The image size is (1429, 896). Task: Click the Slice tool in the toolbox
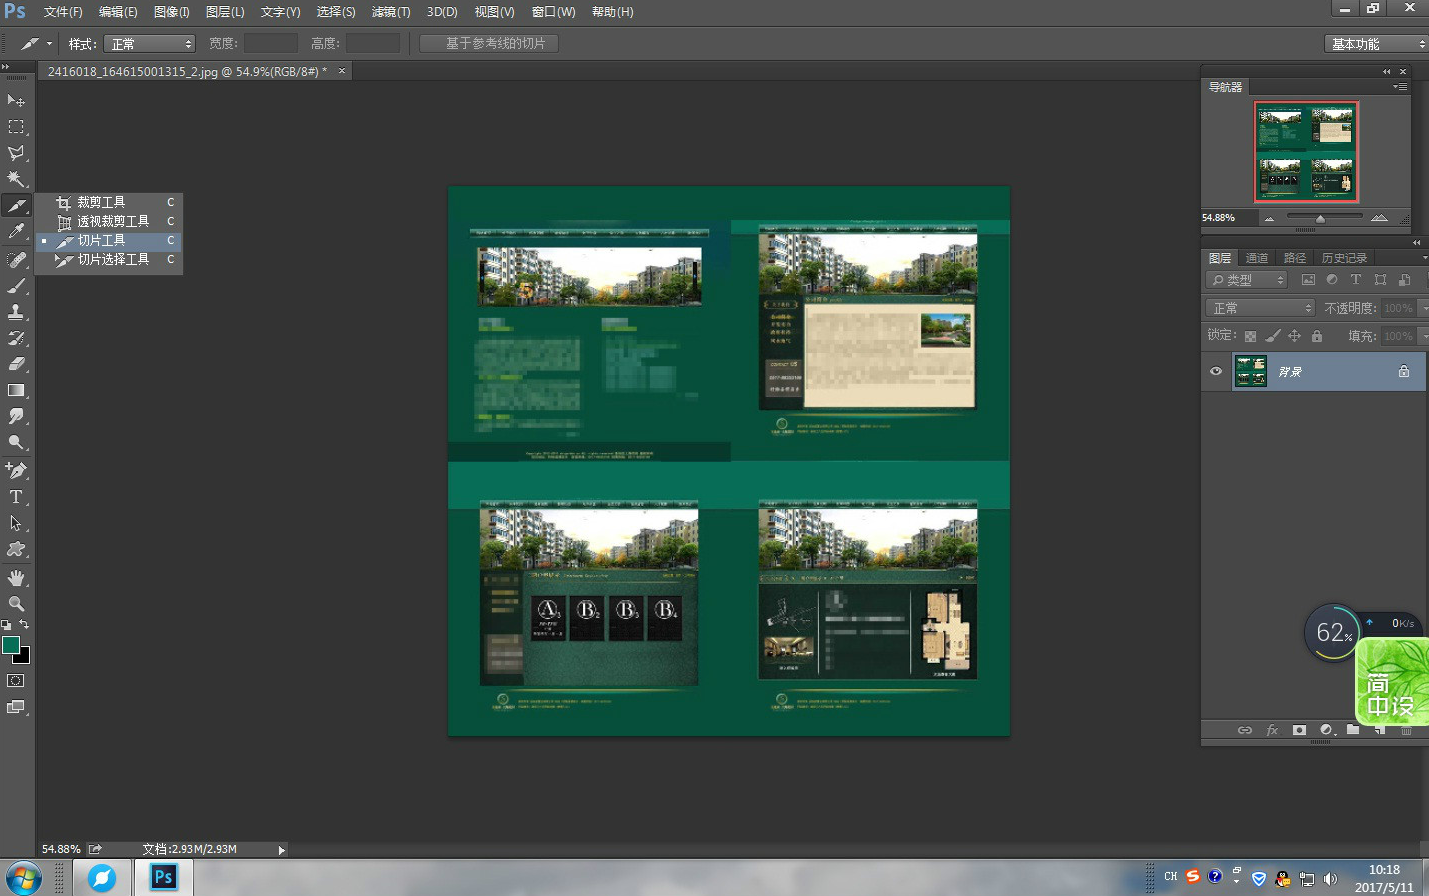click(16, 206)
